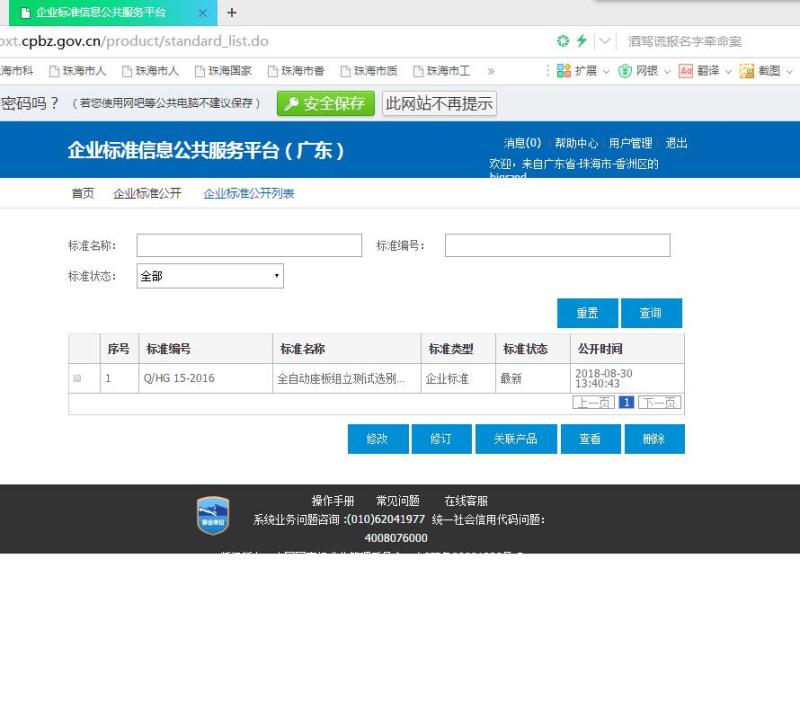Open the 扩展 extensions icon
The width and height of the screenshot is (800, 701).
564,71
